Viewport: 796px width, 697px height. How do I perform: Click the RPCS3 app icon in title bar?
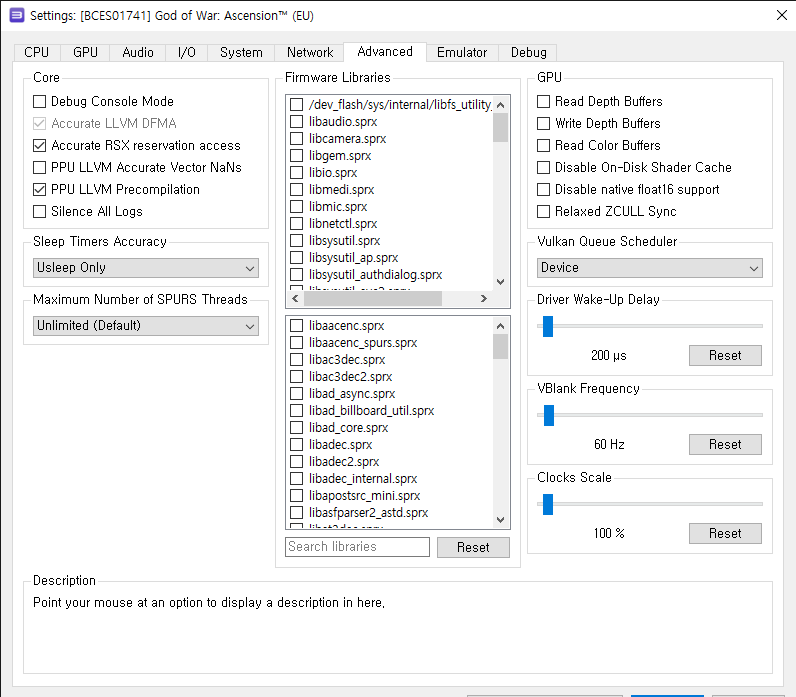(17, 15)
